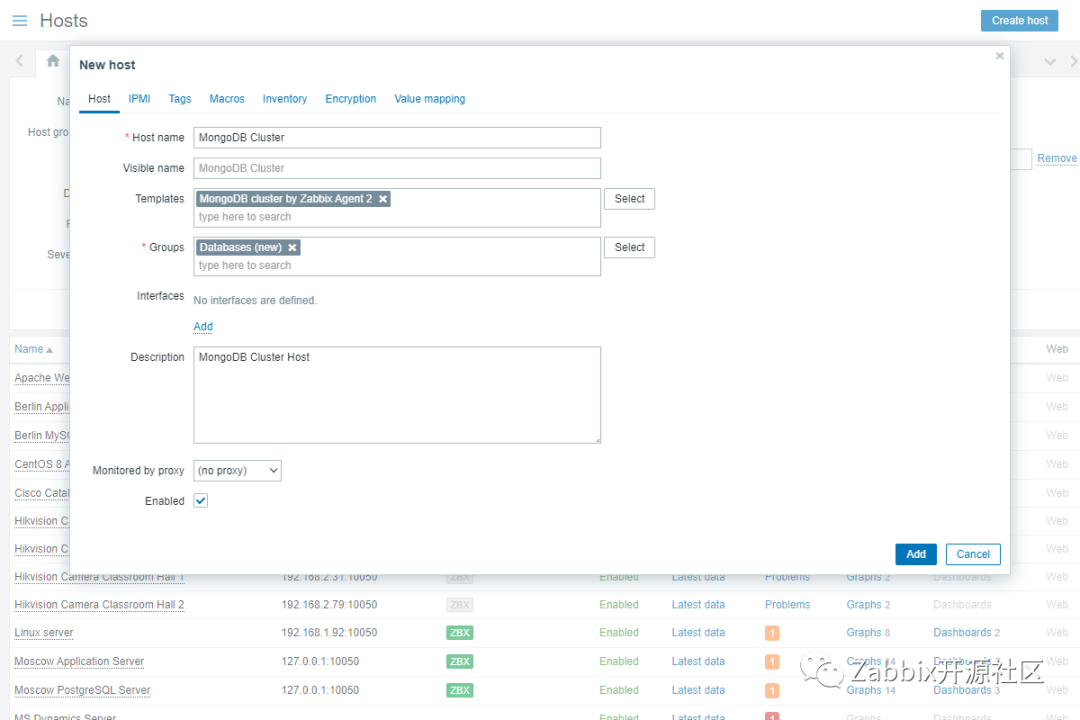1080x720 pixels.
Task: Go to the Value mapping tab
Action: pyautogui.click(x=429, y=99)
